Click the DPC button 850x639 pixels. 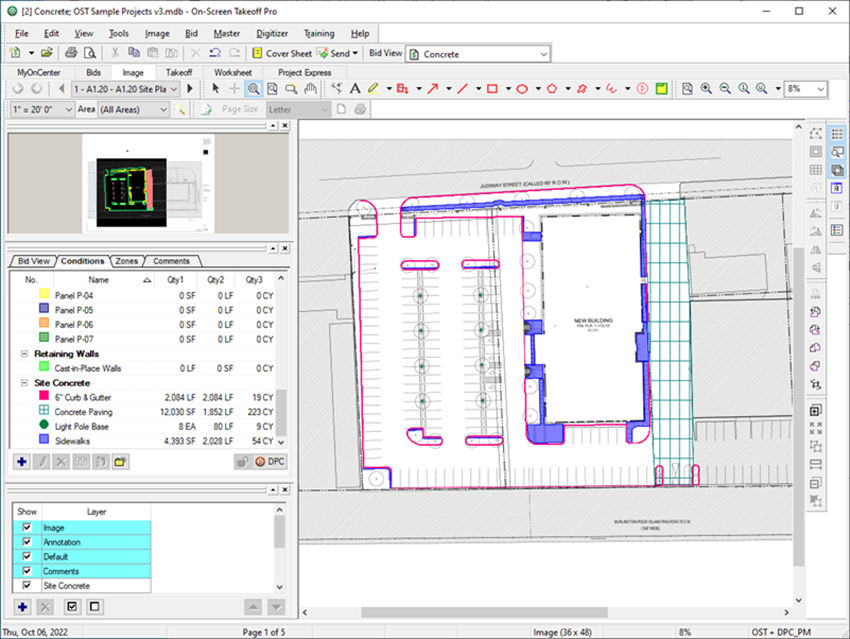tap(270, 461)
